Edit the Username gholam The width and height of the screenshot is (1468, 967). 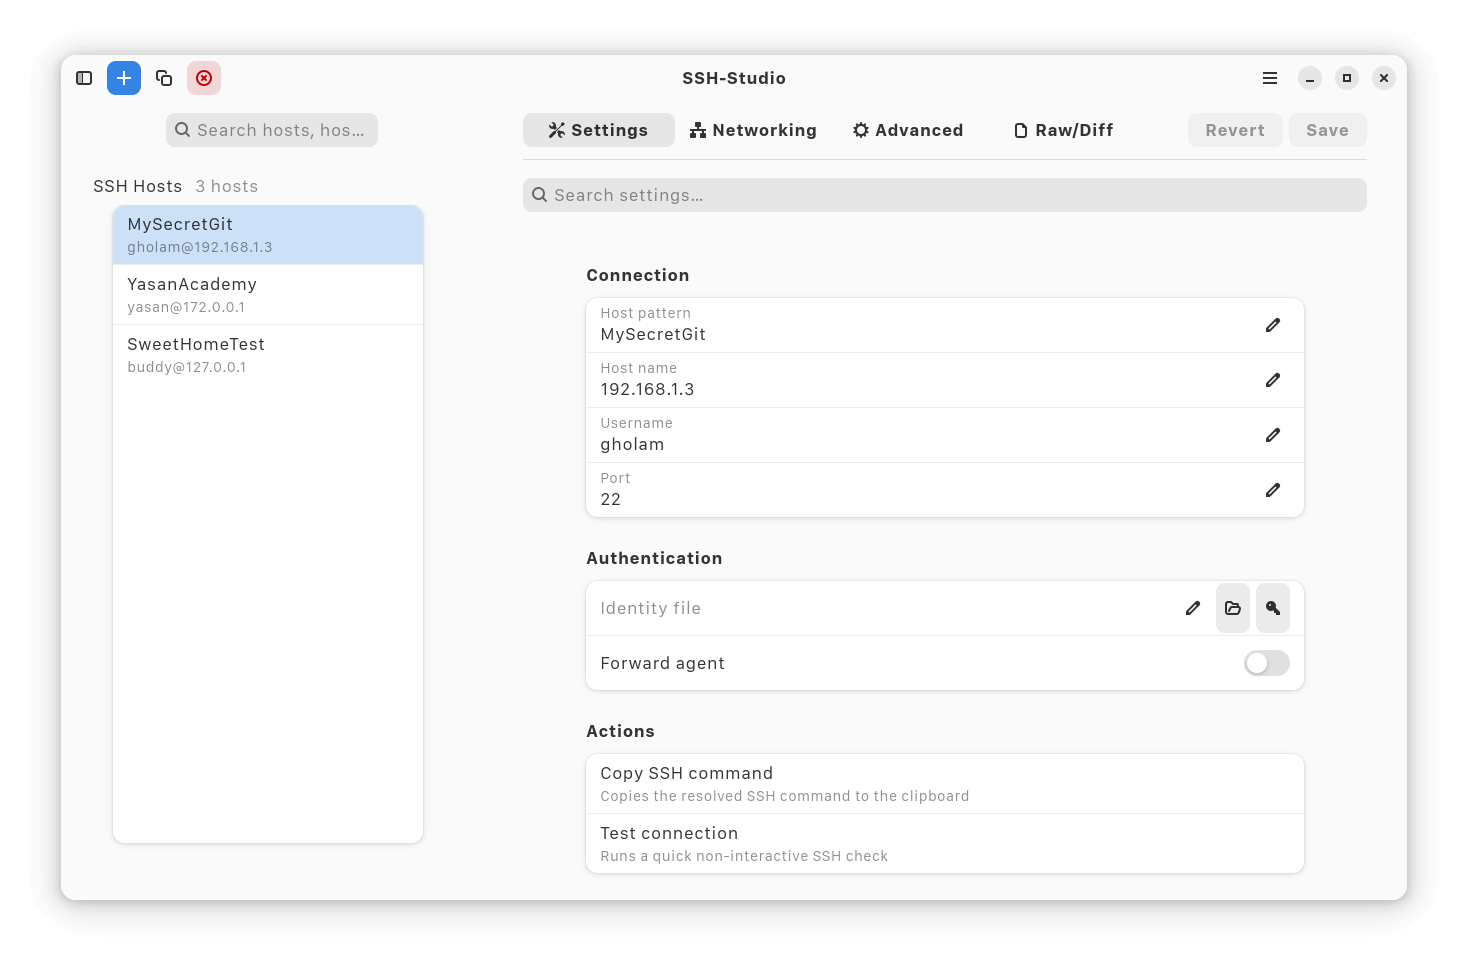tap(1273, 435)
